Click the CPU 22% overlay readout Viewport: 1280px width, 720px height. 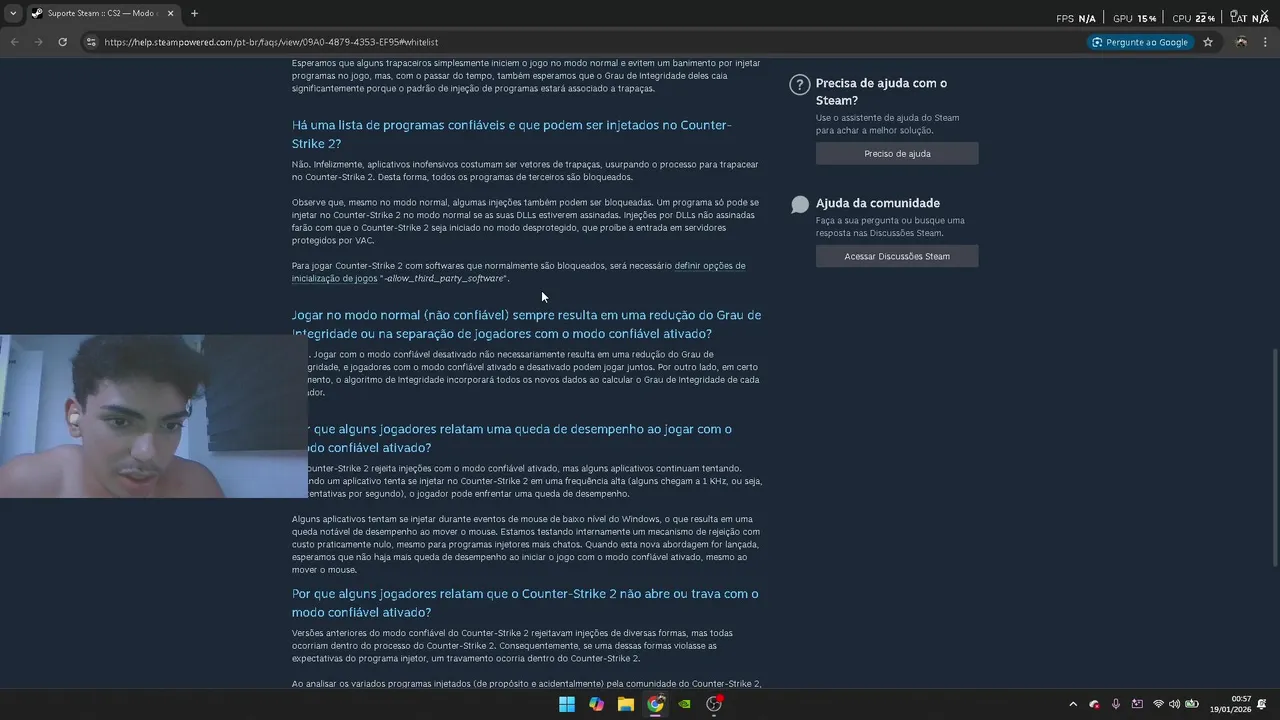point(1194,18)
